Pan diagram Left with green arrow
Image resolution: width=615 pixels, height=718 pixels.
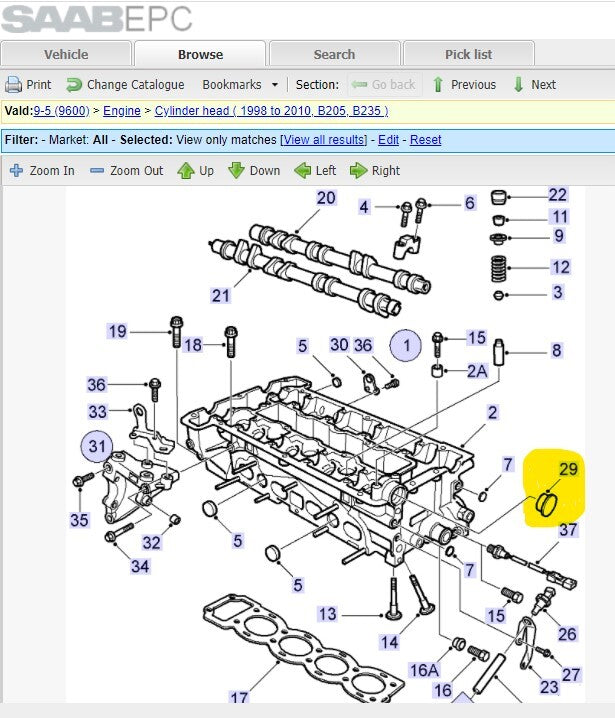click(x=303, y=170)
